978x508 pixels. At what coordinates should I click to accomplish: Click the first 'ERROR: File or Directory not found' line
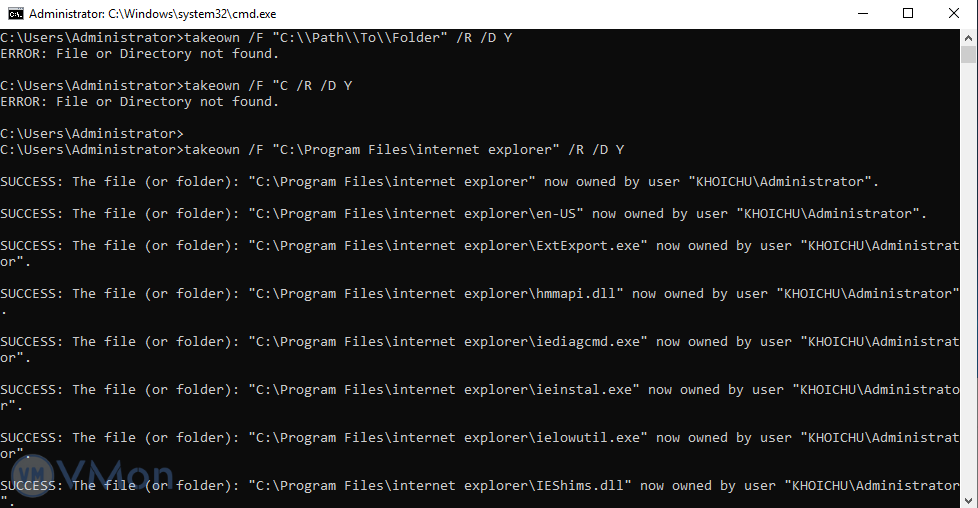point(140,54)
